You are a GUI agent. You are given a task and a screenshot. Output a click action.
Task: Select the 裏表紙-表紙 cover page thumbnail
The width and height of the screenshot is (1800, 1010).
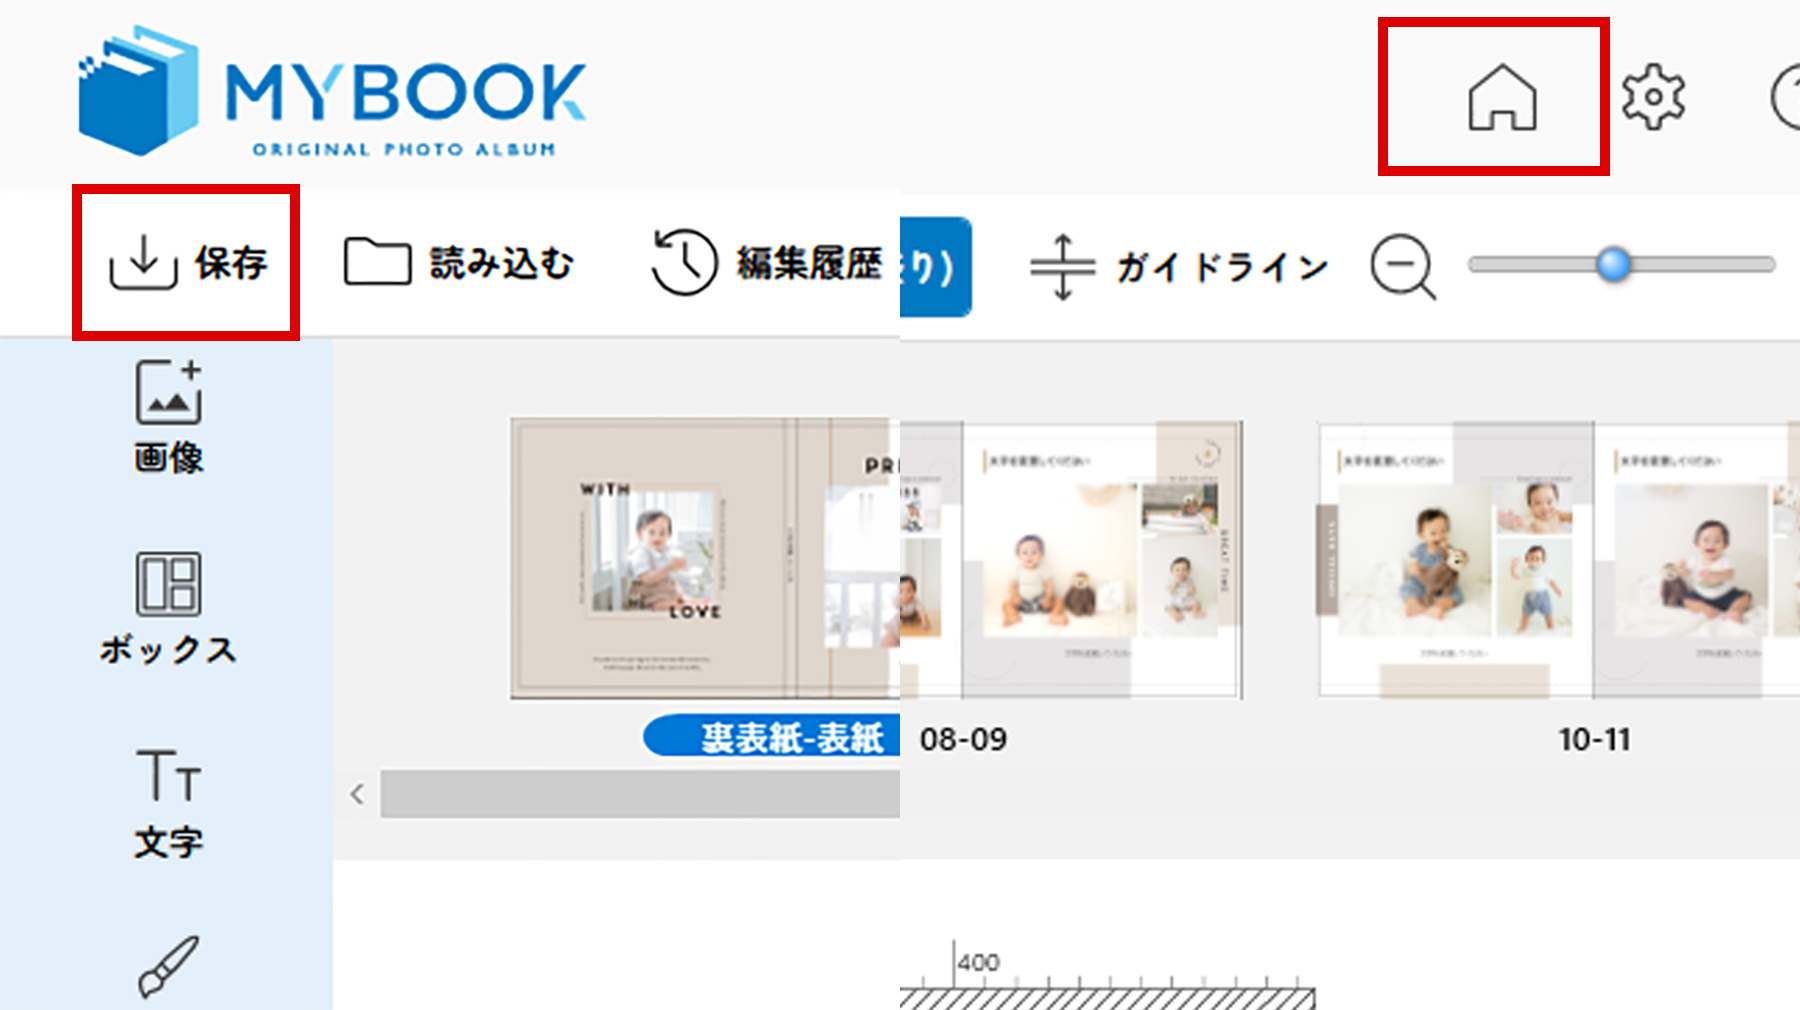(704, 558)
